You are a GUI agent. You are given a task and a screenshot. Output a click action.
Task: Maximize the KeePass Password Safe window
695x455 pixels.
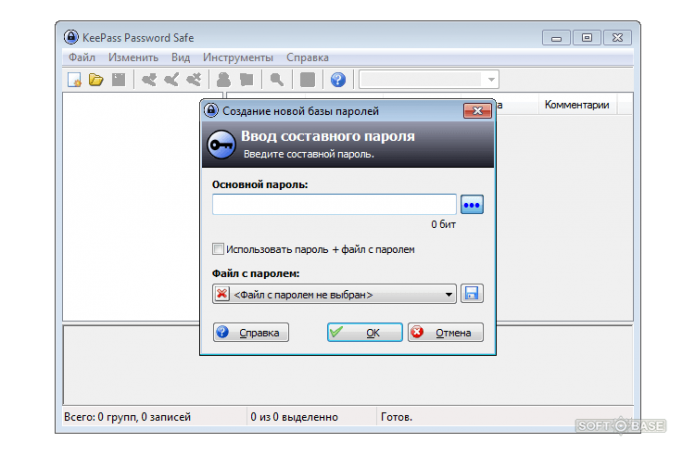pos(587,38)
